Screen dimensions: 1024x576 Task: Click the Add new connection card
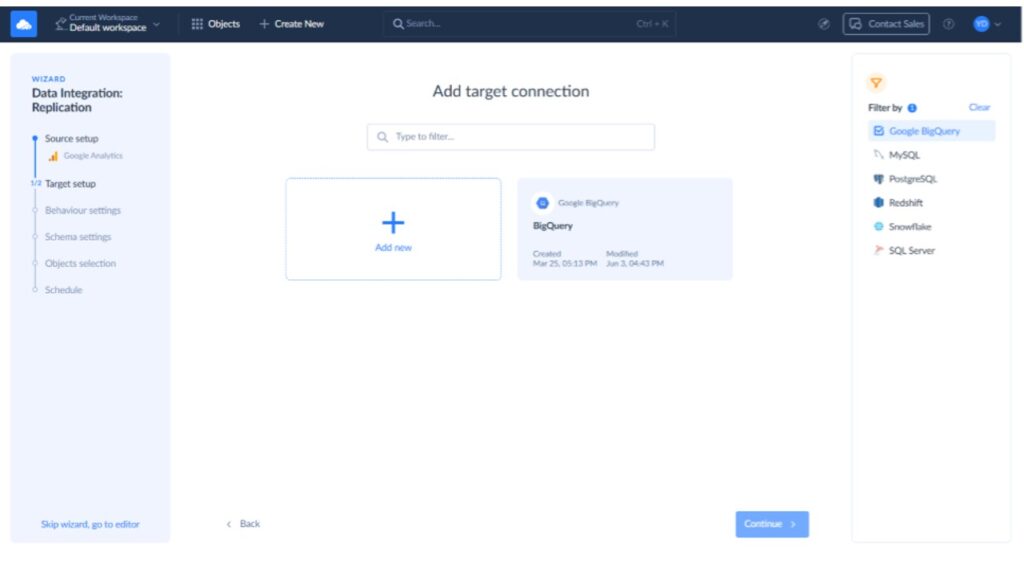coord(393,229)
